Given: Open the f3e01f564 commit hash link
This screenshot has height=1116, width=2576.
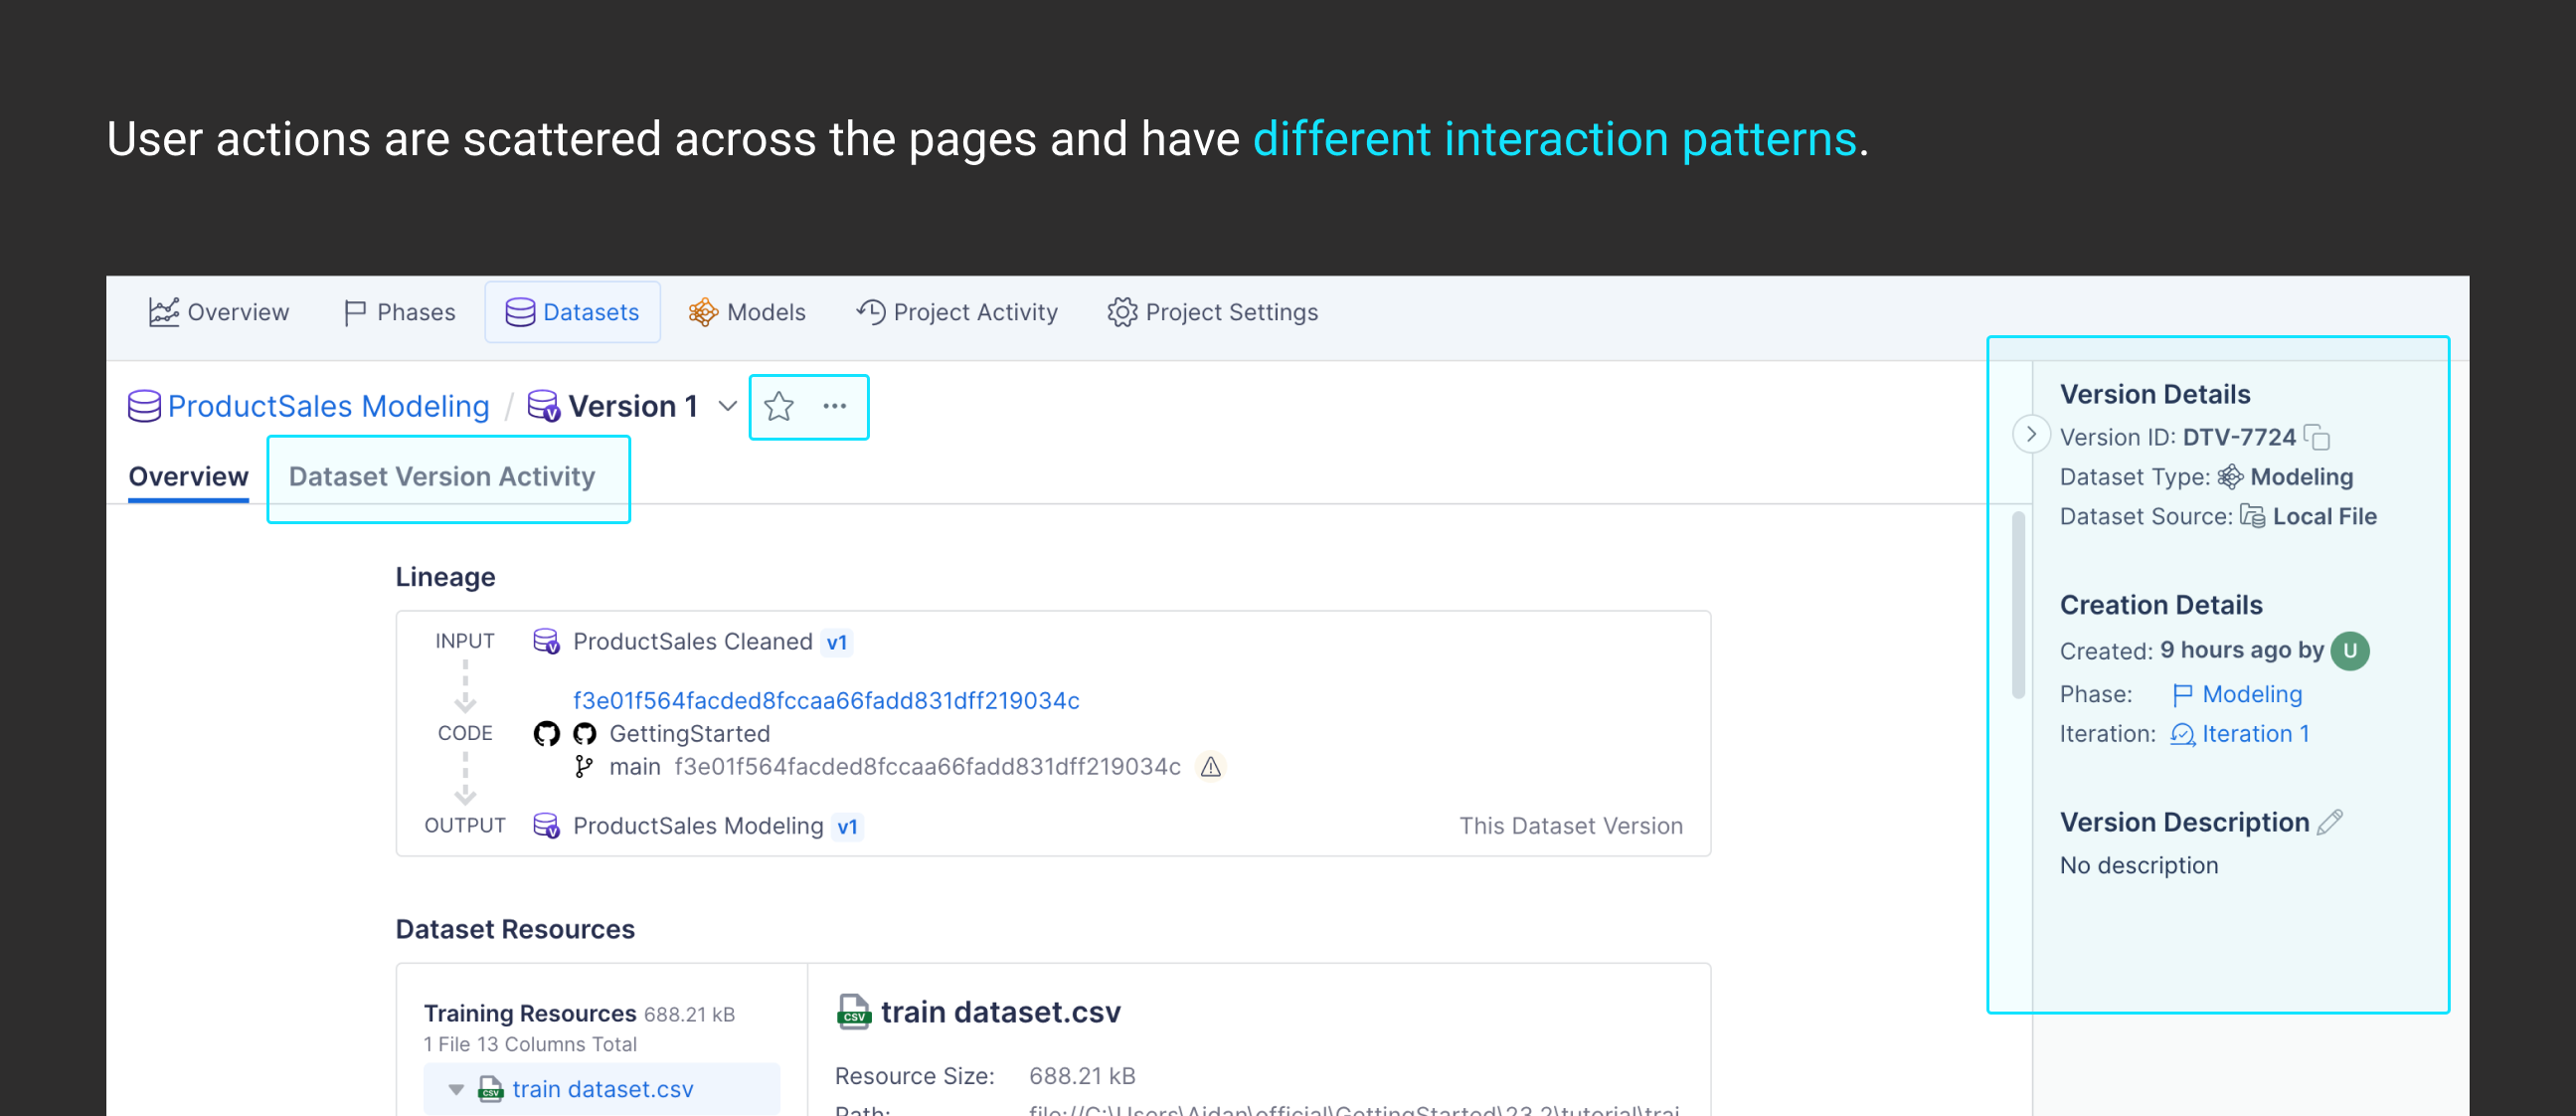Looking at the screenshot, I should coord(825,700).
